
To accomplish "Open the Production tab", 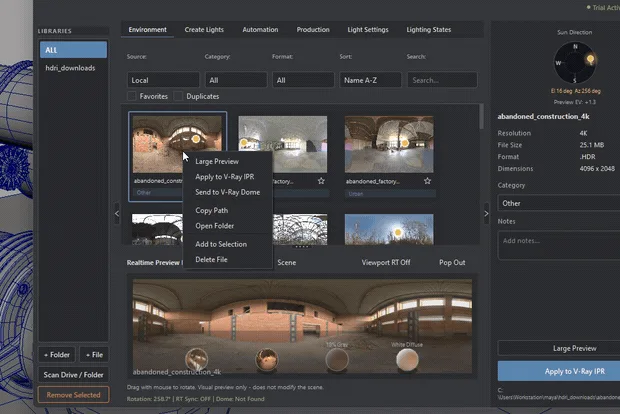I will point(313,30).
